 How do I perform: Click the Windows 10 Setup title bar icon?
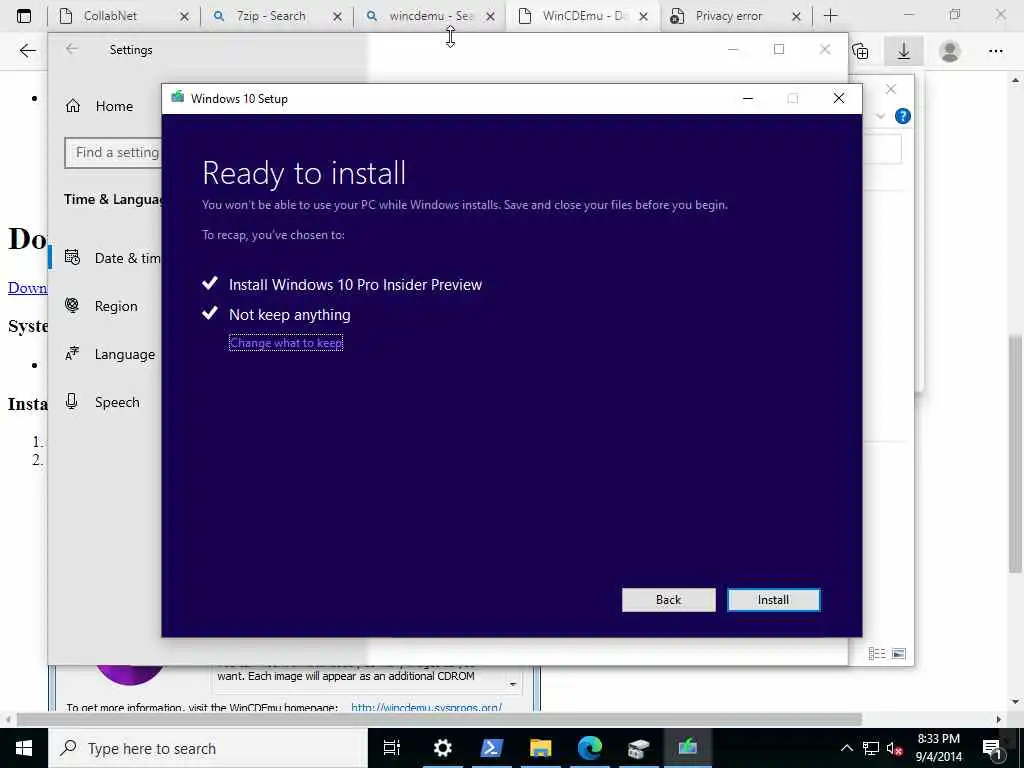pos(177,98)
